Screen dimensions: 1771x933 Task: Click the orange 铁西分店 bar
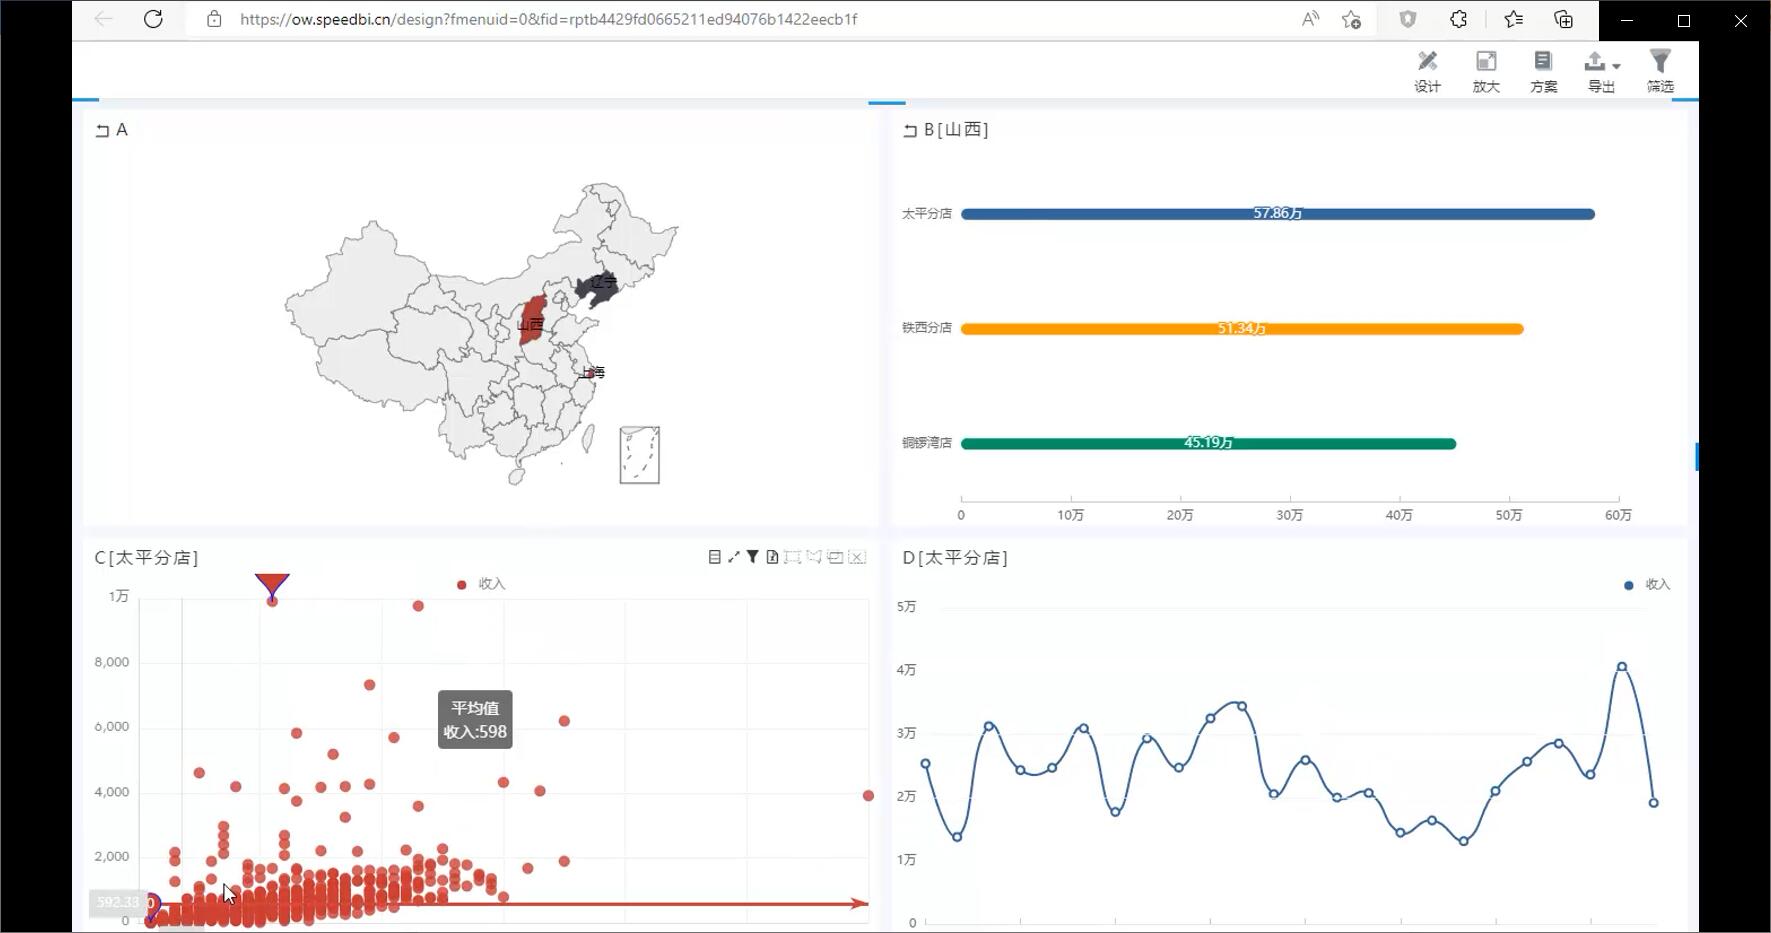(x=1241, y=329)
